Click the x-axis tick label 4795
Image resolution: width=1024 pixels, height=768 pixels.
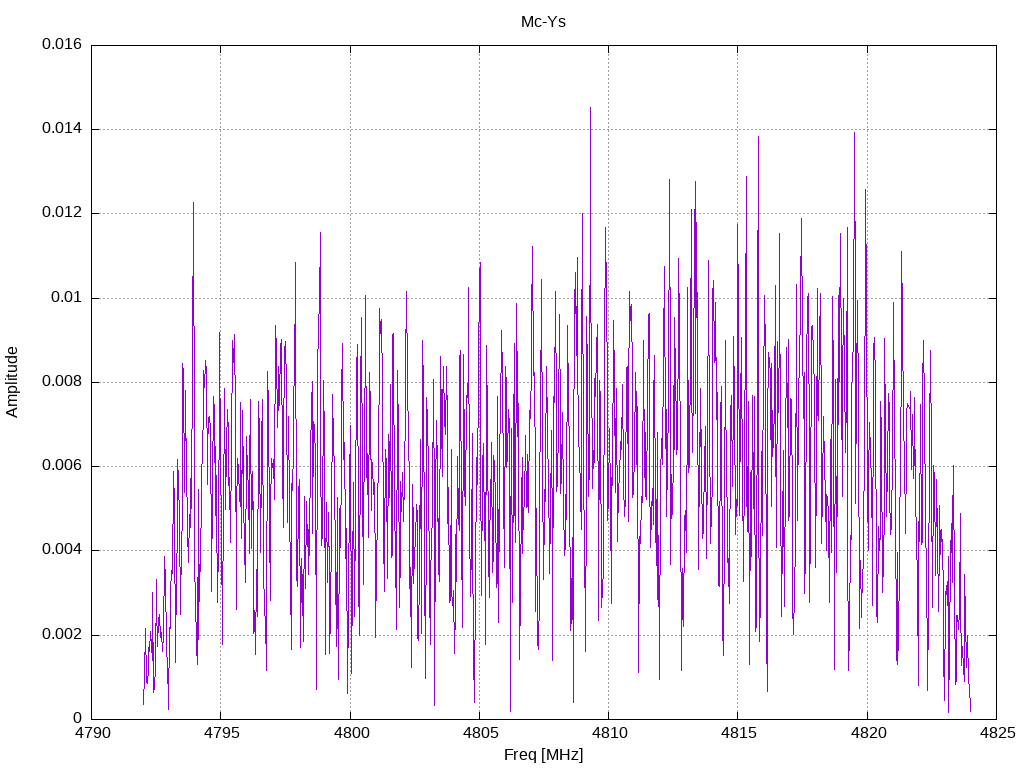[x=221, y=733]
